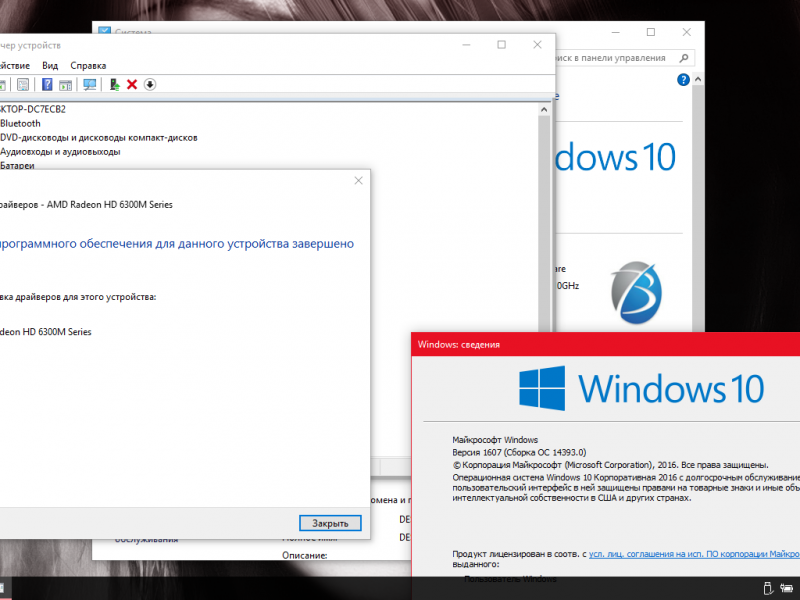Close the Device Manager window
The height and width of the screenshot is (600, 800).
click(x=537, y=45)
